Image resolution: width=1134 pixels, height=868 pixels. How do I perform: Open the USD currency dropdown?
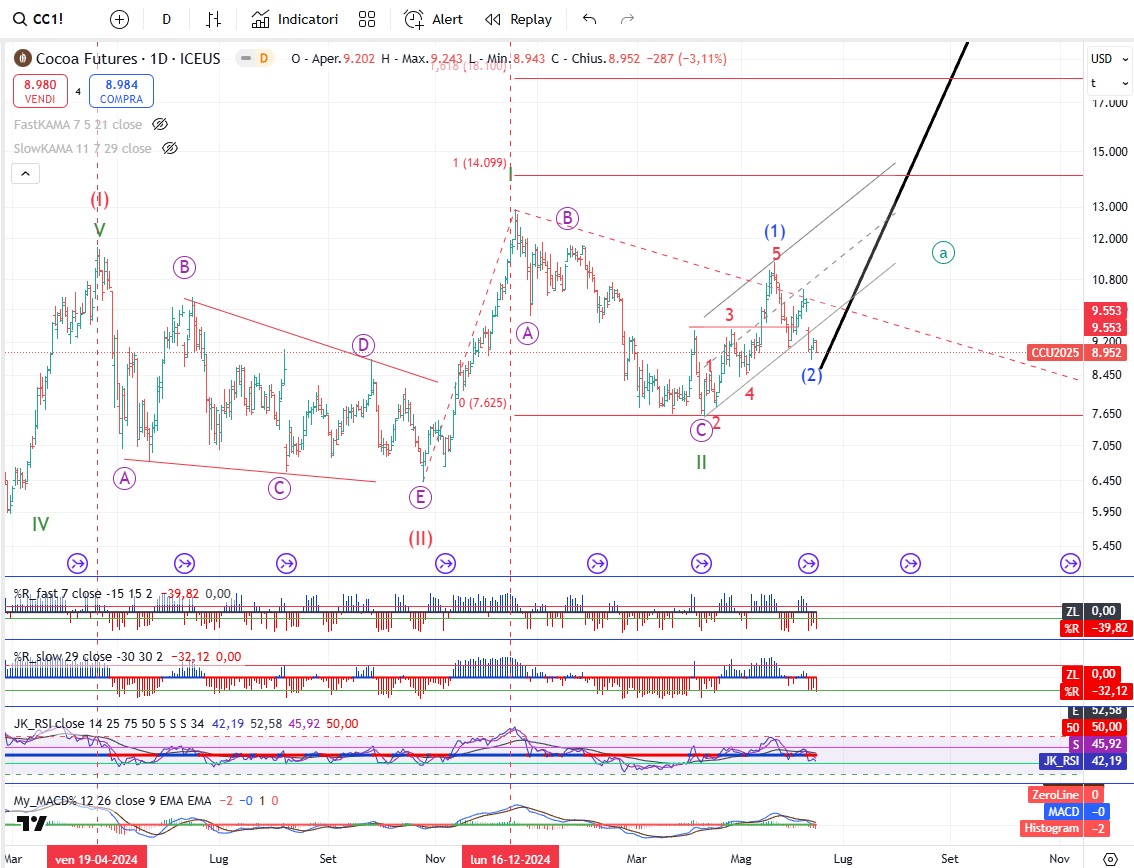[1109, 59]
